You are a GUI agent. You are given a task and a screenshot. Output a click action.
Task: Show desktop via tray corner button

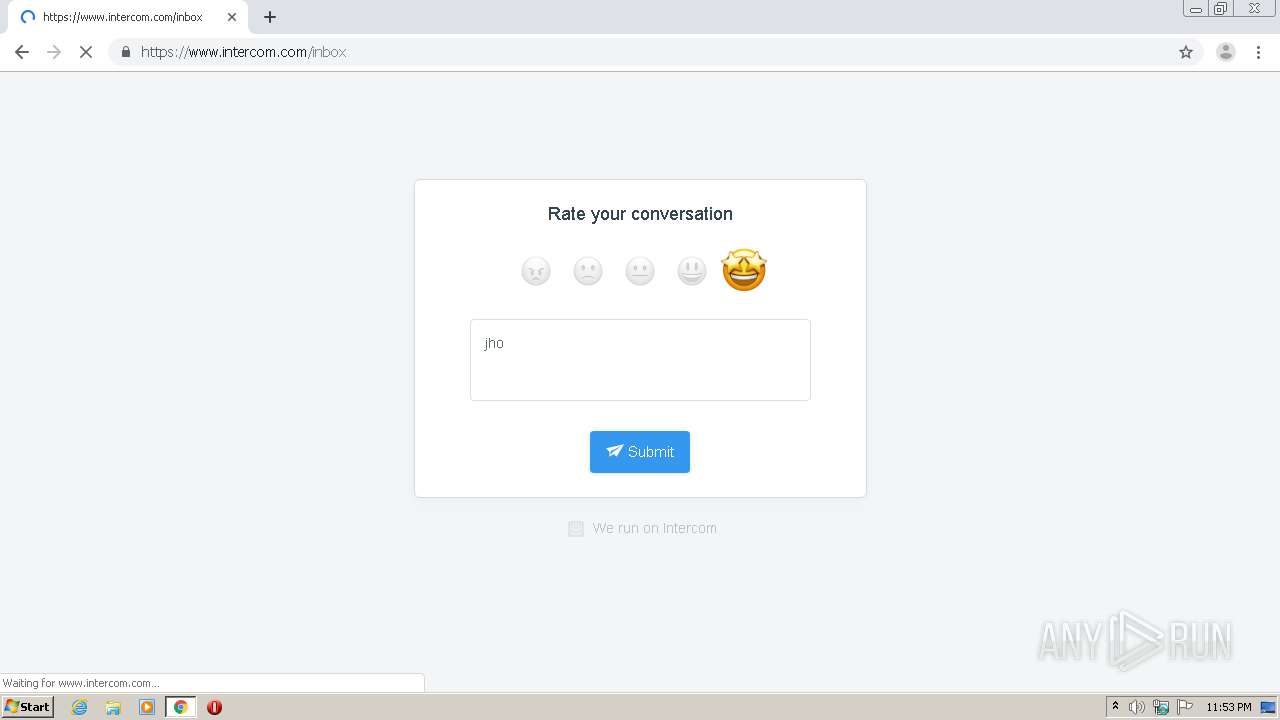coord(1269,707)
